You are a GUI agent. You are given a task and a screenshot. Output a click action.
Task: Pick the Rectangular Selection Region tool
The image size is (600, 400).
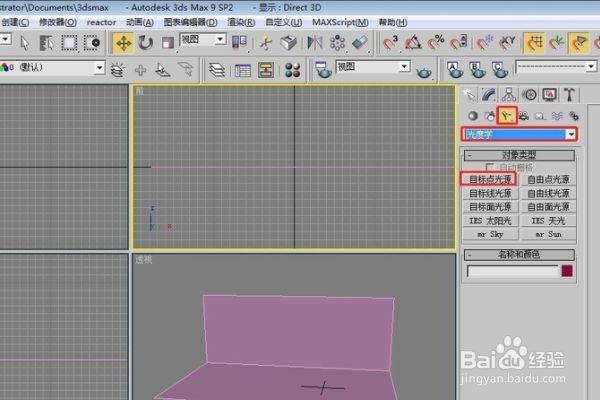69,43
